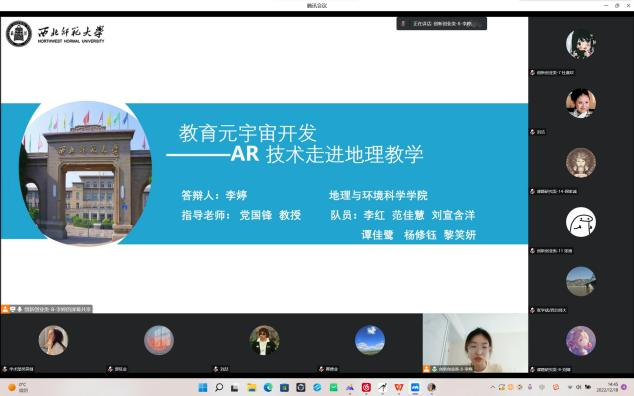Open NetEase Cloud Music red icon
Screen dimensions: 634x396
coord(366,388)
